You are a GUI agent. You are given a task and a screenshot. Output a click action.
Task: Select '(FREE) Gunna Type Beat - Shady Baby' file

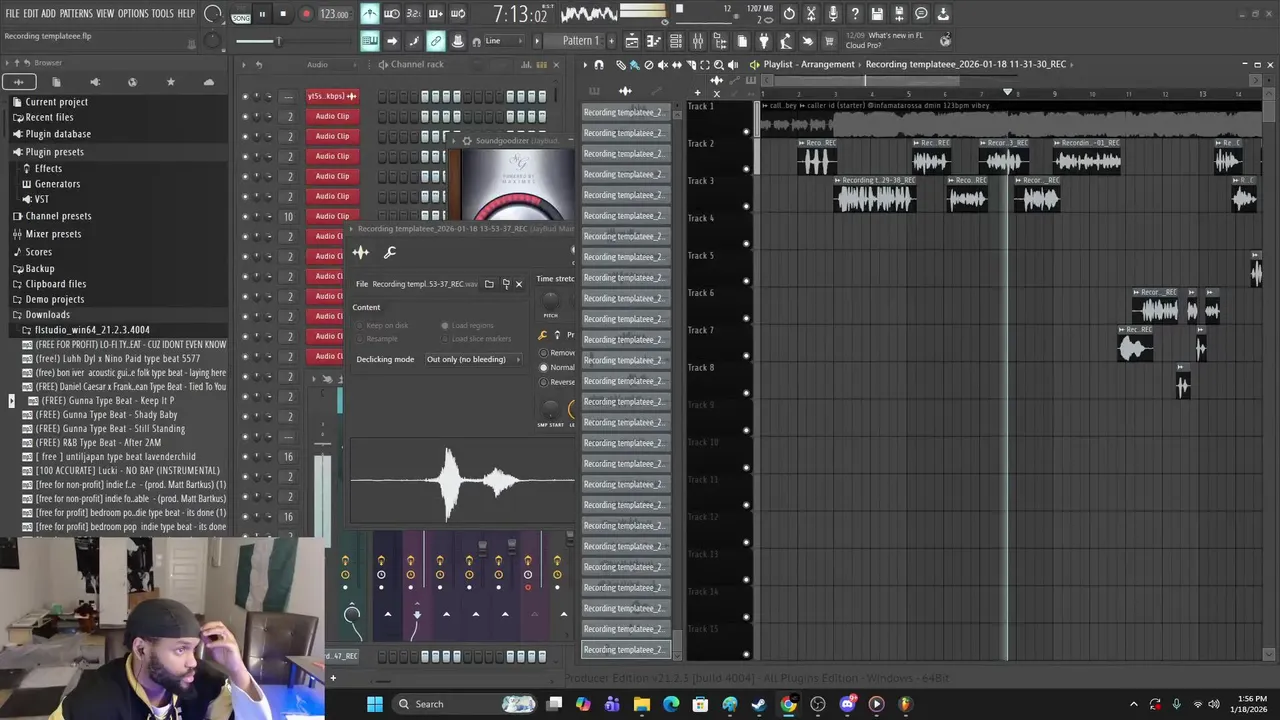coord(106,415)
